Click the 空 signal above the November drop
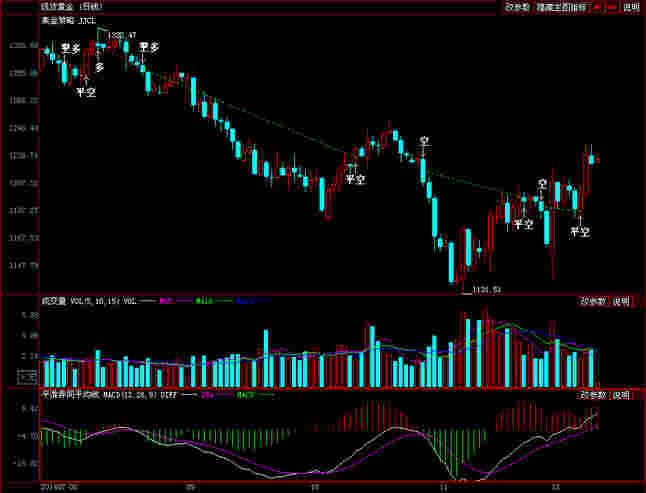 click(424, 142)
